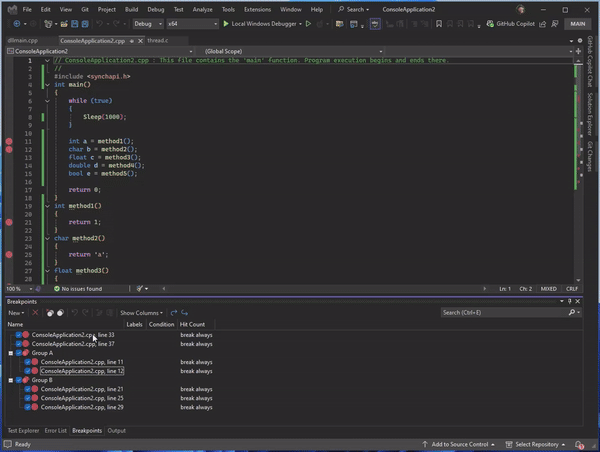Click the editor zoom level 100% box
Image resolution: width=600 pixels, height=452 pixels.
pyautogui.click(x=16, y=289)
